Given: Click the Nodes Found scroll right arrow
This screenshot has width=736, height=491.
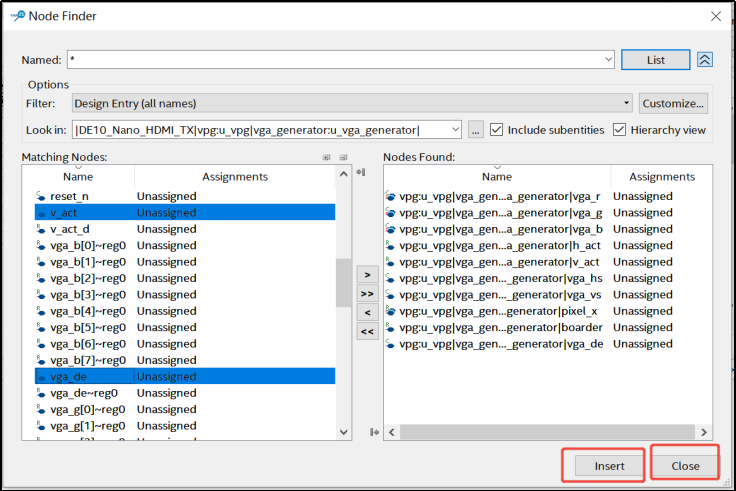Looking at the screenshot, I should [x=704, y=432].
